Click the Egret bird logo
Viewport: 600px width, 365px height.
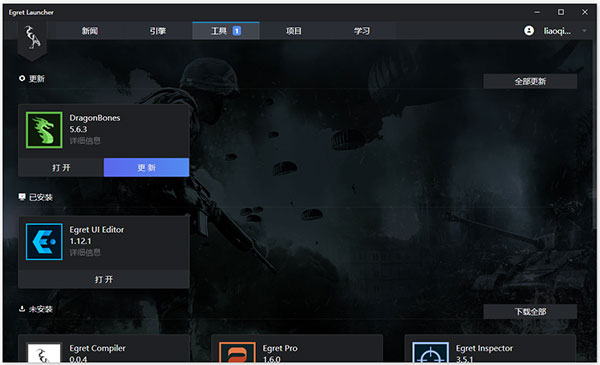[33, 37]
